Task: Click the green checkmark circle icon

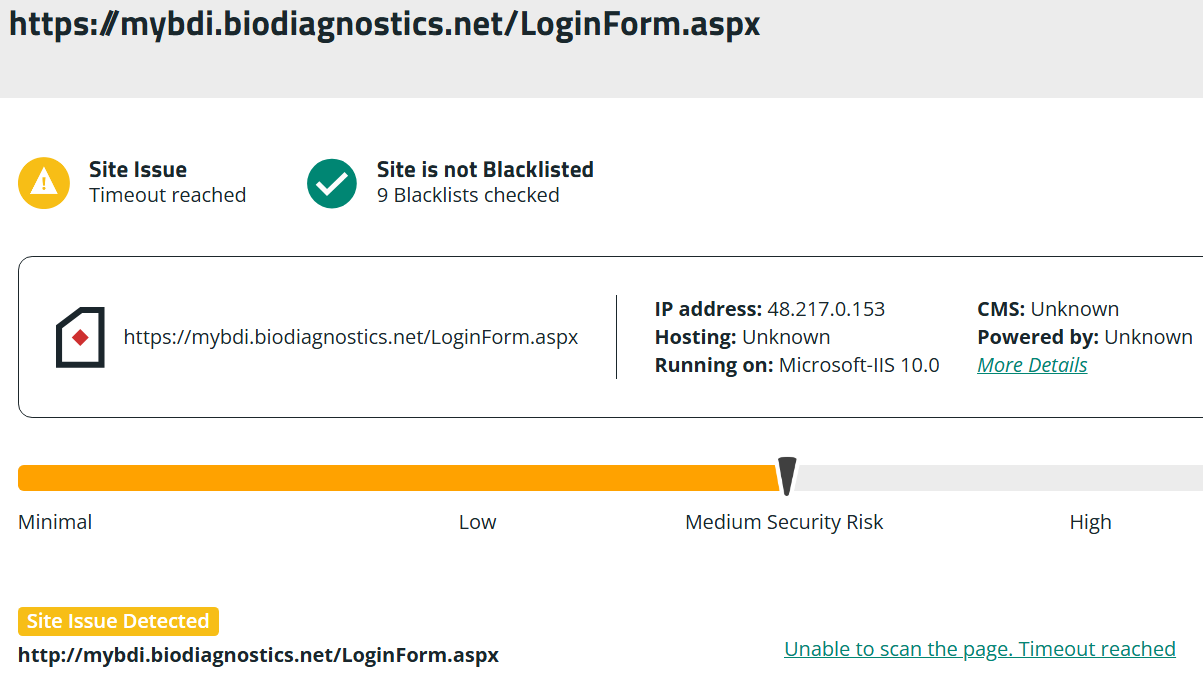Action: click(x=332, y=183)
